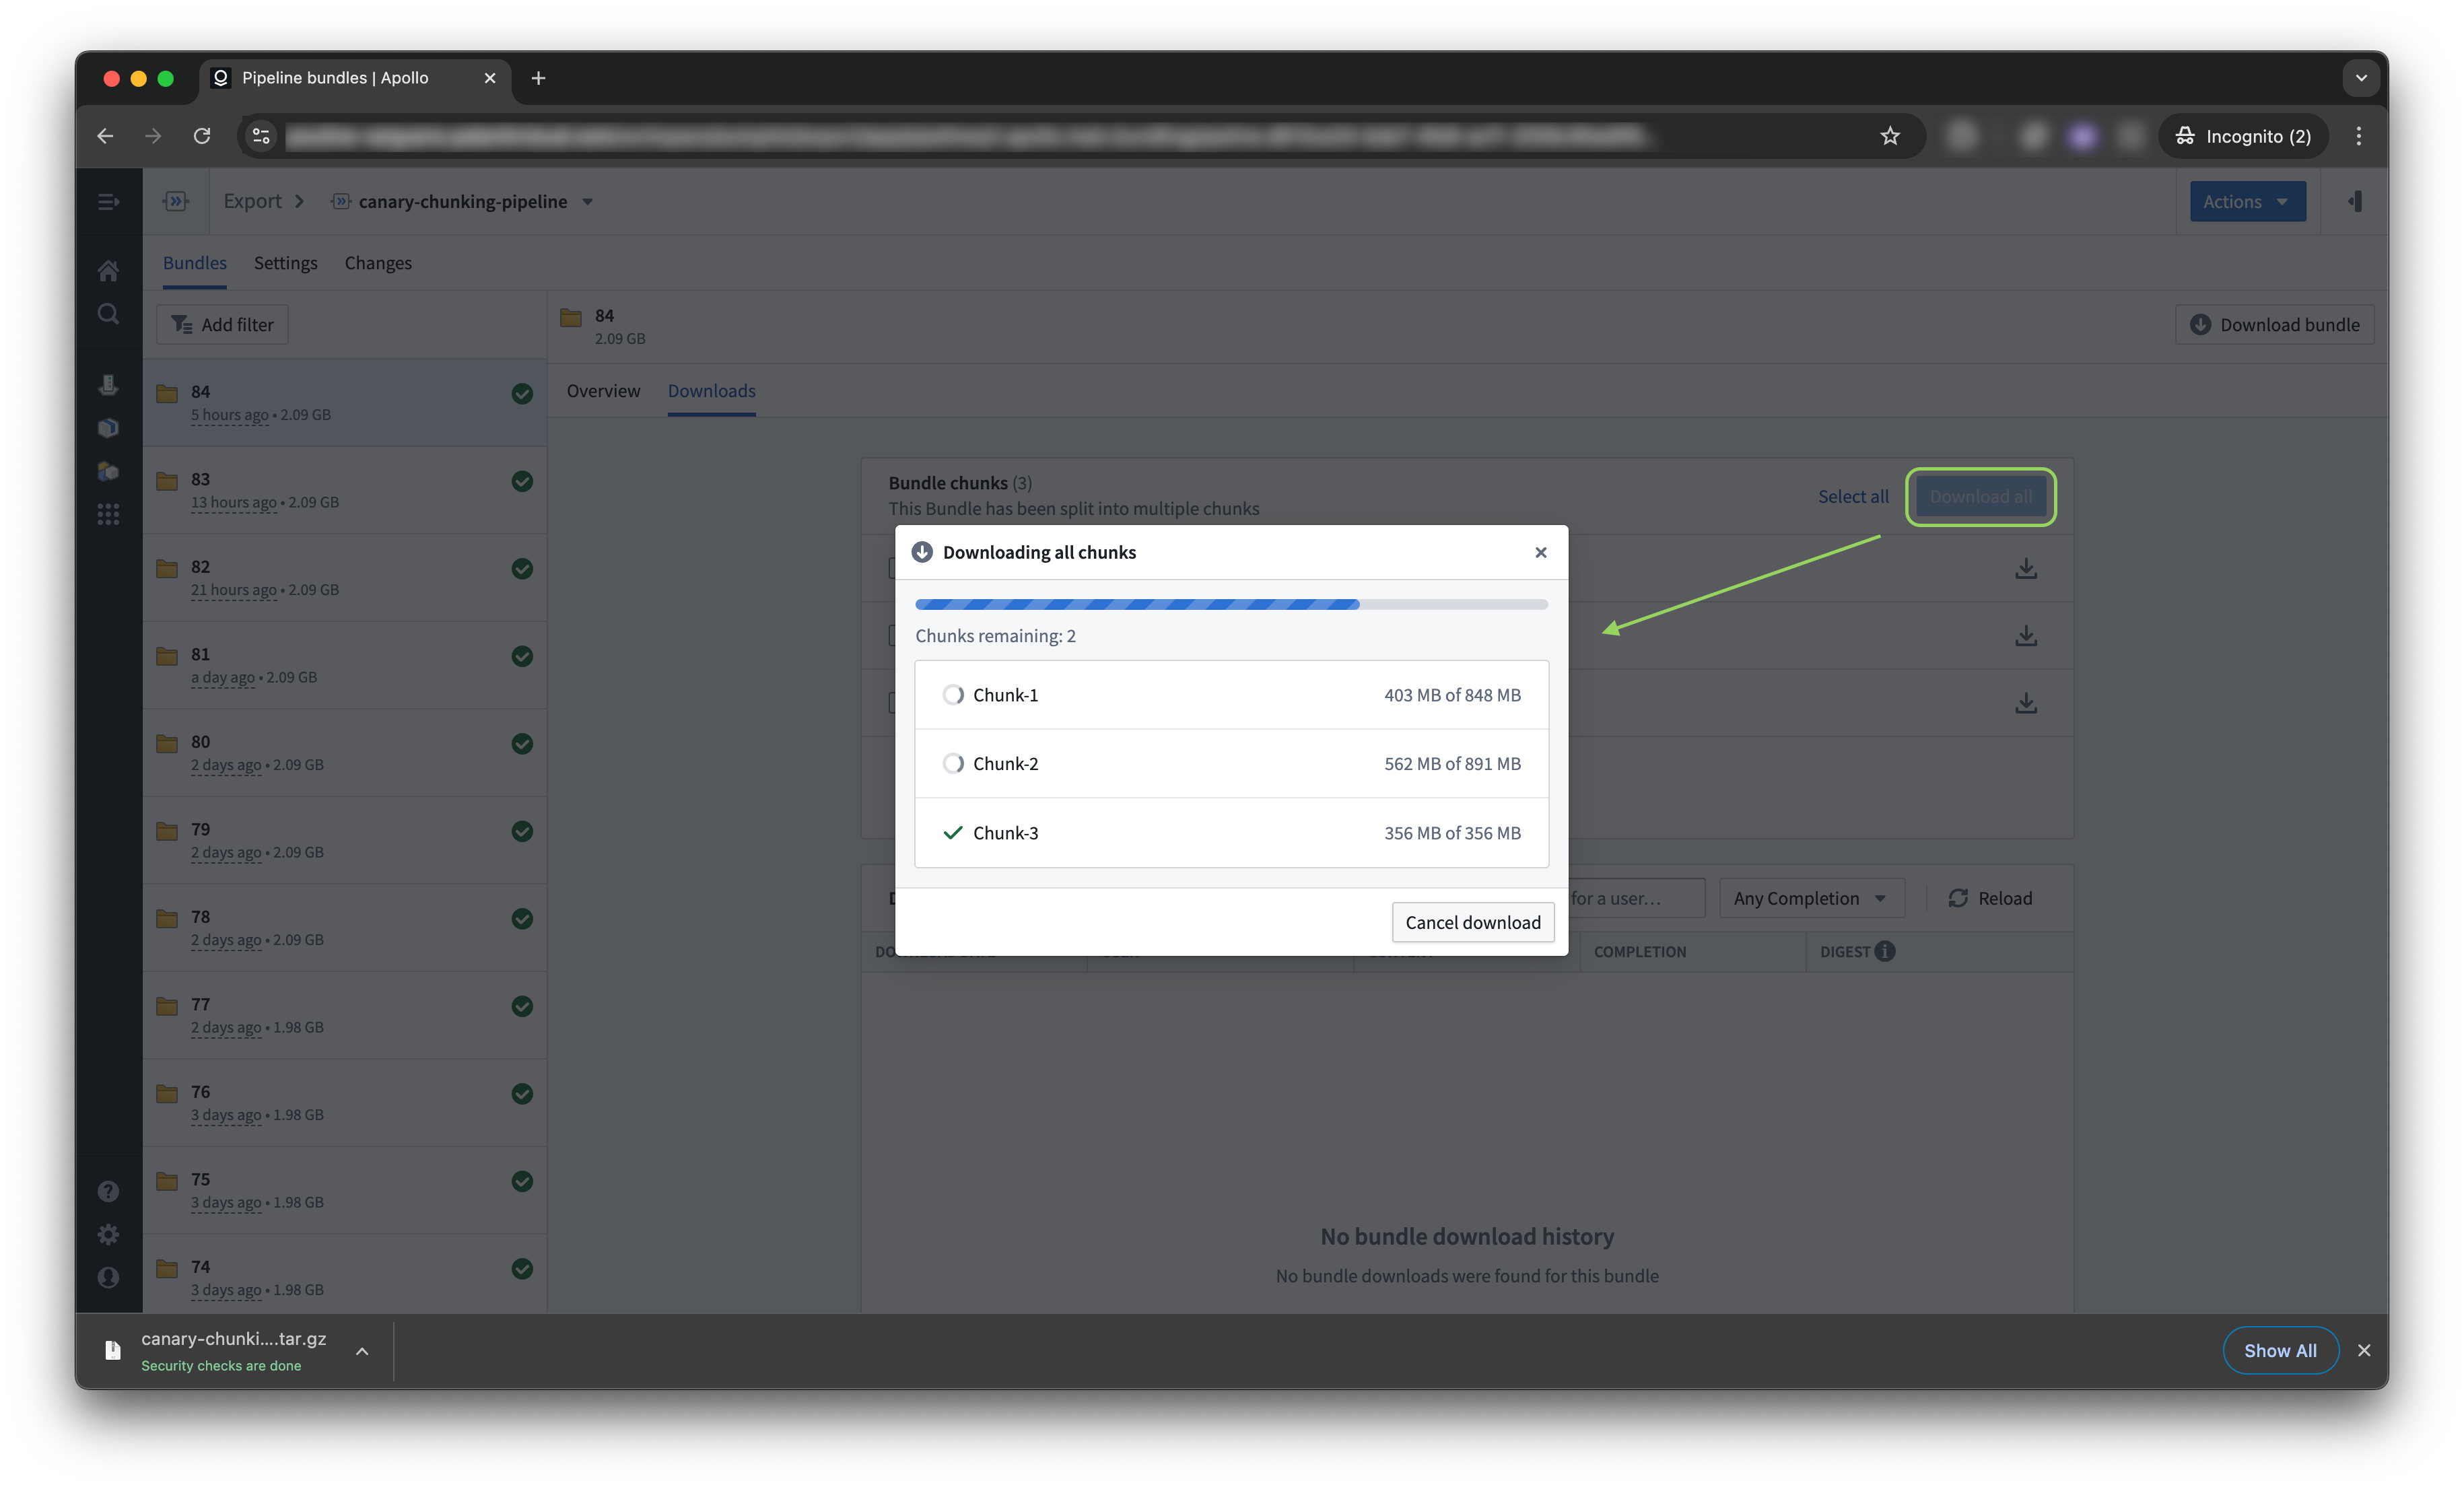2464x1489 pixels.
Task: Click Cancel download button
Action: [x=1472, y=922]
